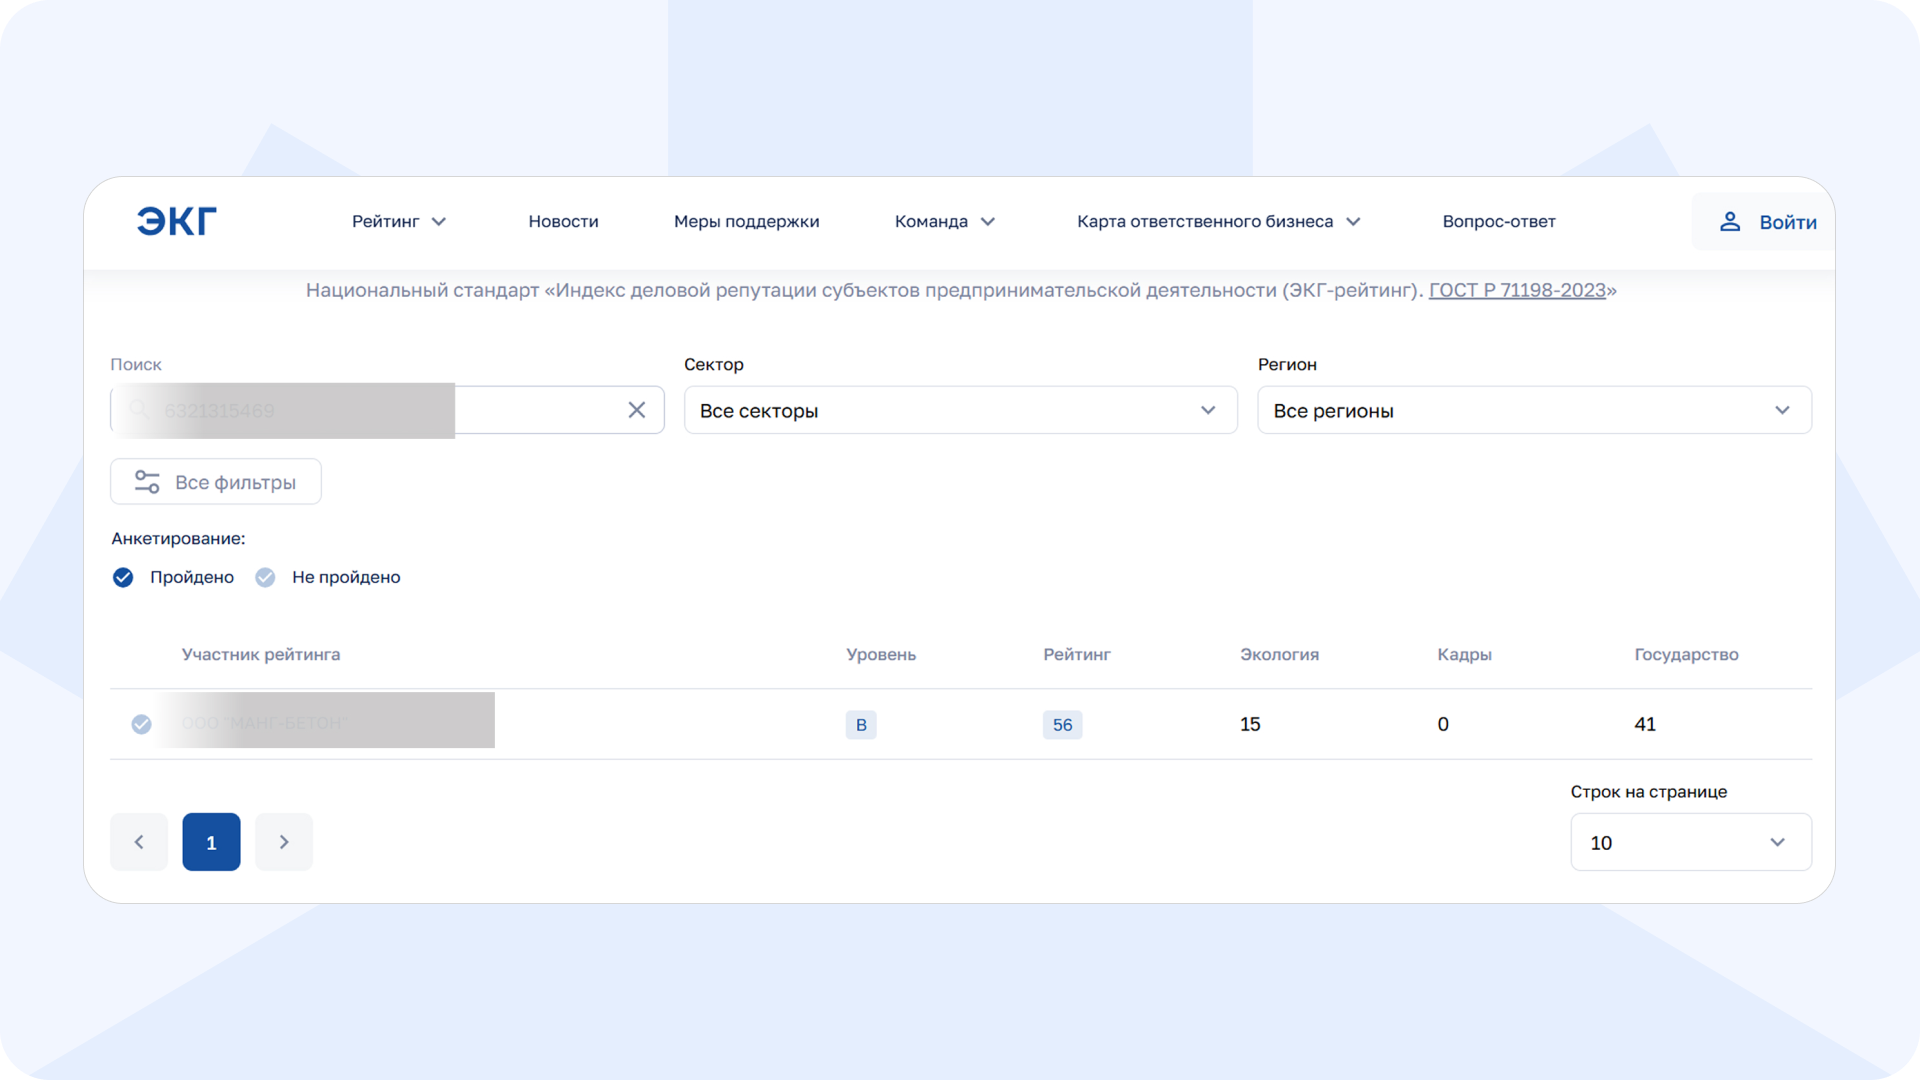The width and height of the screenshot is (1920, 1080).
Task: Open the ГОСТ Р 71198-2023 link
Action: click(x=1517, y=290)
